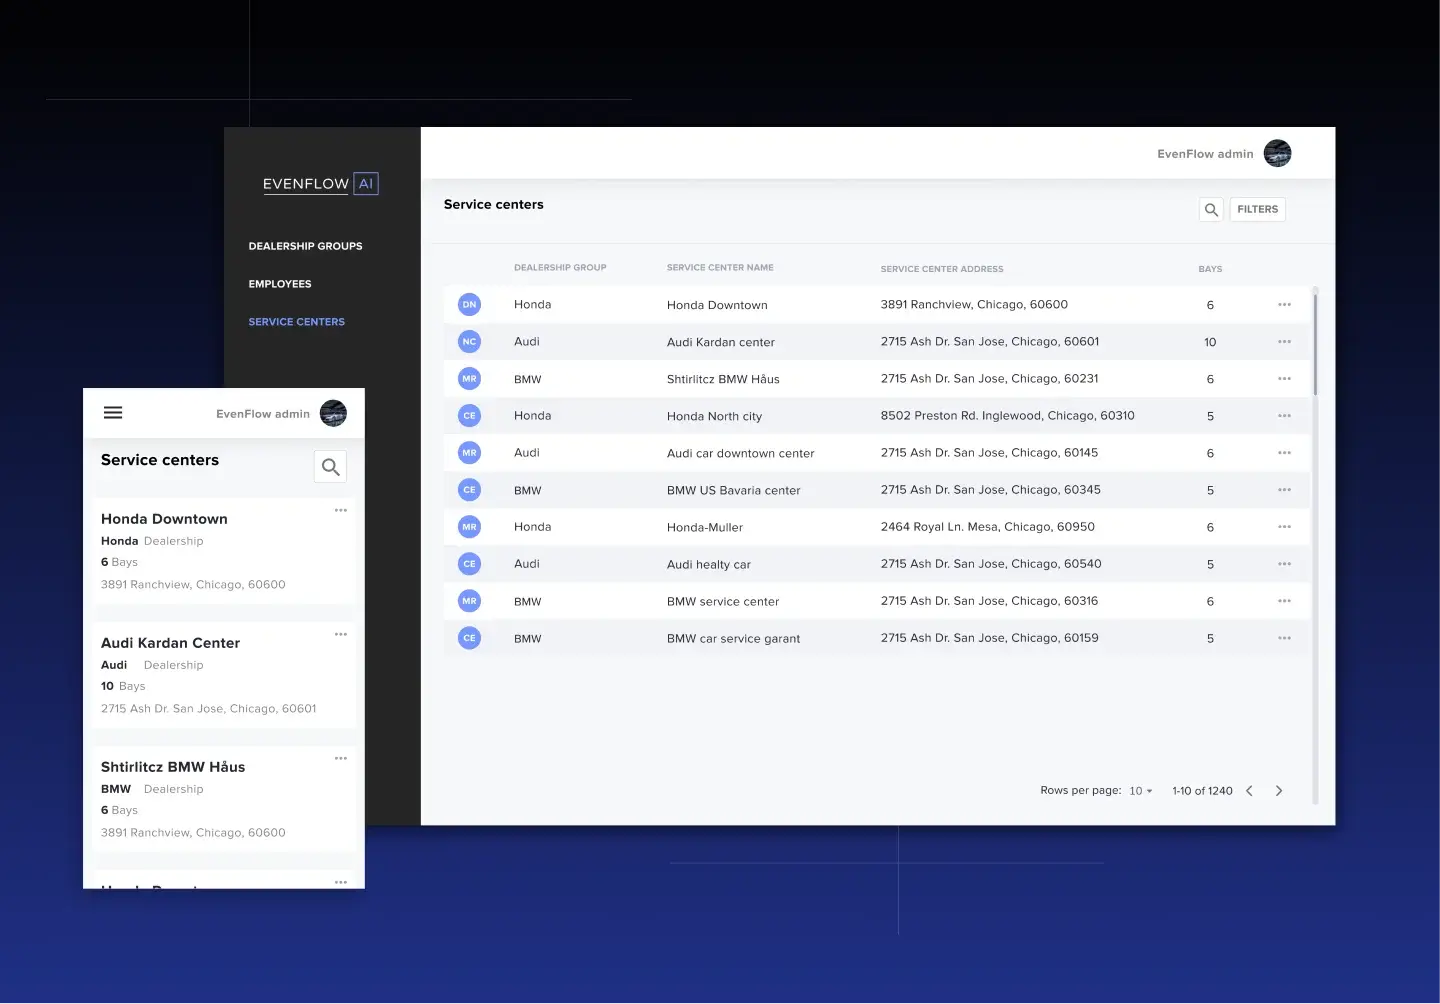1440x1004 pixels.
Task: Sort by SERVICE CENTER NAME column header
Action: (720, 268)
